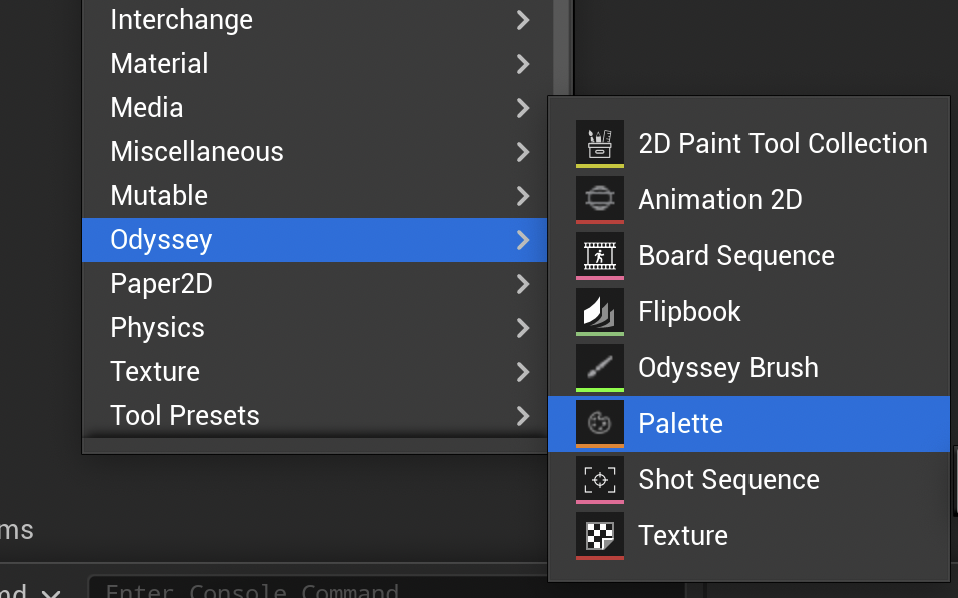Click the checkered Texture icon
The width and height of the screenshot is (958, 598).
click(599, 536)
